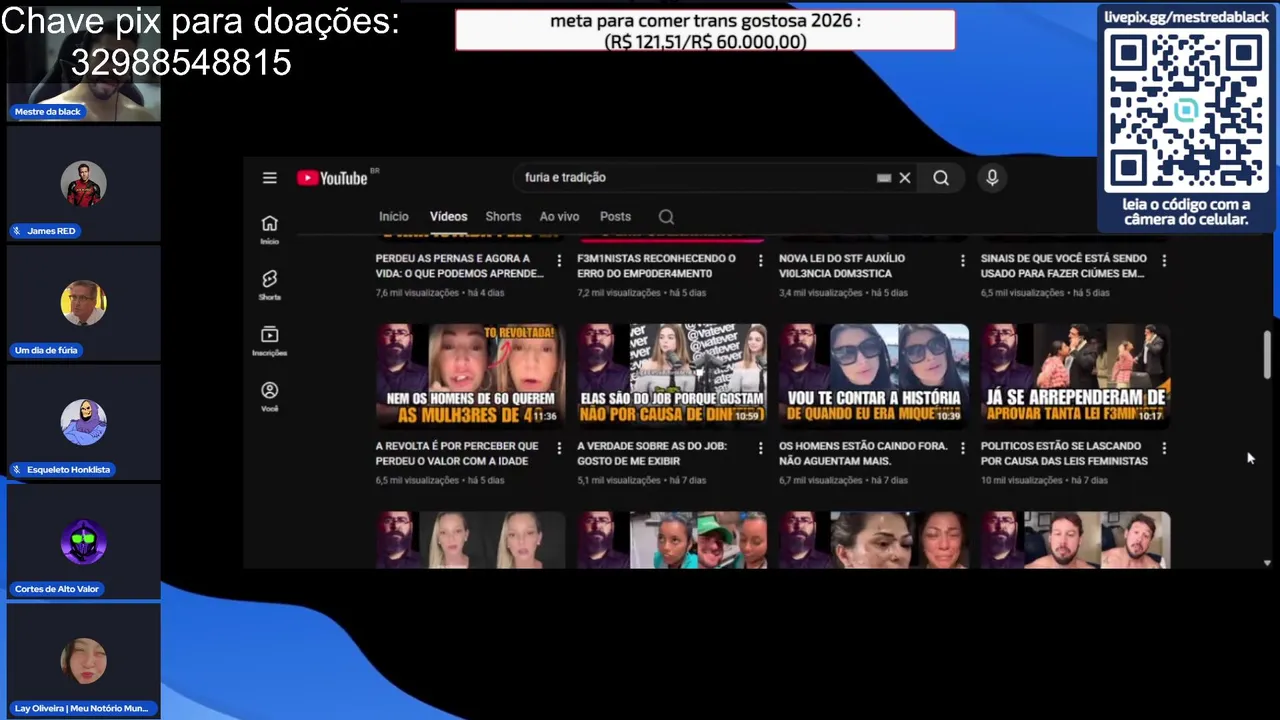The width and height of the screenshot is (1280, 720).
Task: Open title 'SINAIS DE QUE VOCÊ ESTÁ SENDO'
Action: [x=1063, y=266]
